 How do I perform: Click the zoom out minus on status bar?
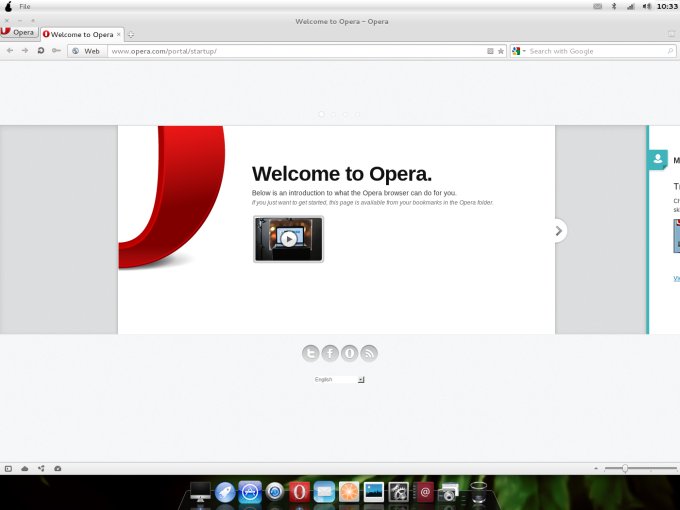[x=596, y=468]
